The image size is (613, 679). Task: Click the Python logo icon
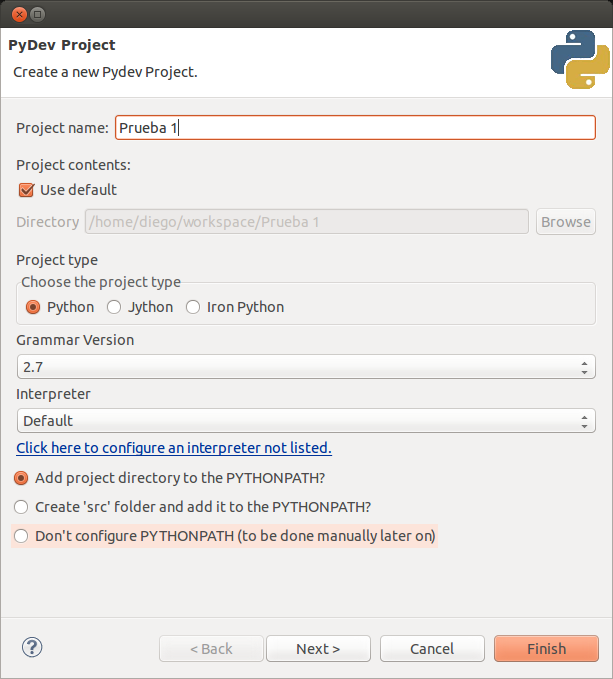pos(580,59)
